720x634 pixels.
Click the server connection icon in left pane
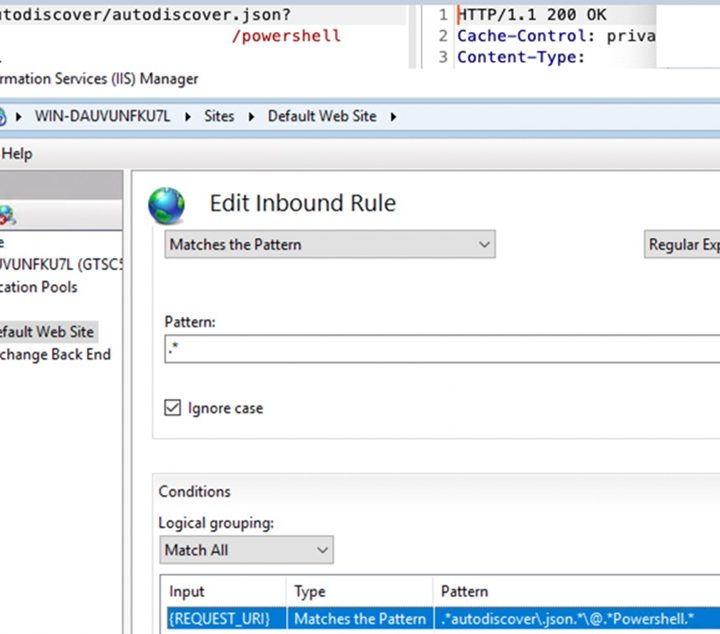(7, 215)
